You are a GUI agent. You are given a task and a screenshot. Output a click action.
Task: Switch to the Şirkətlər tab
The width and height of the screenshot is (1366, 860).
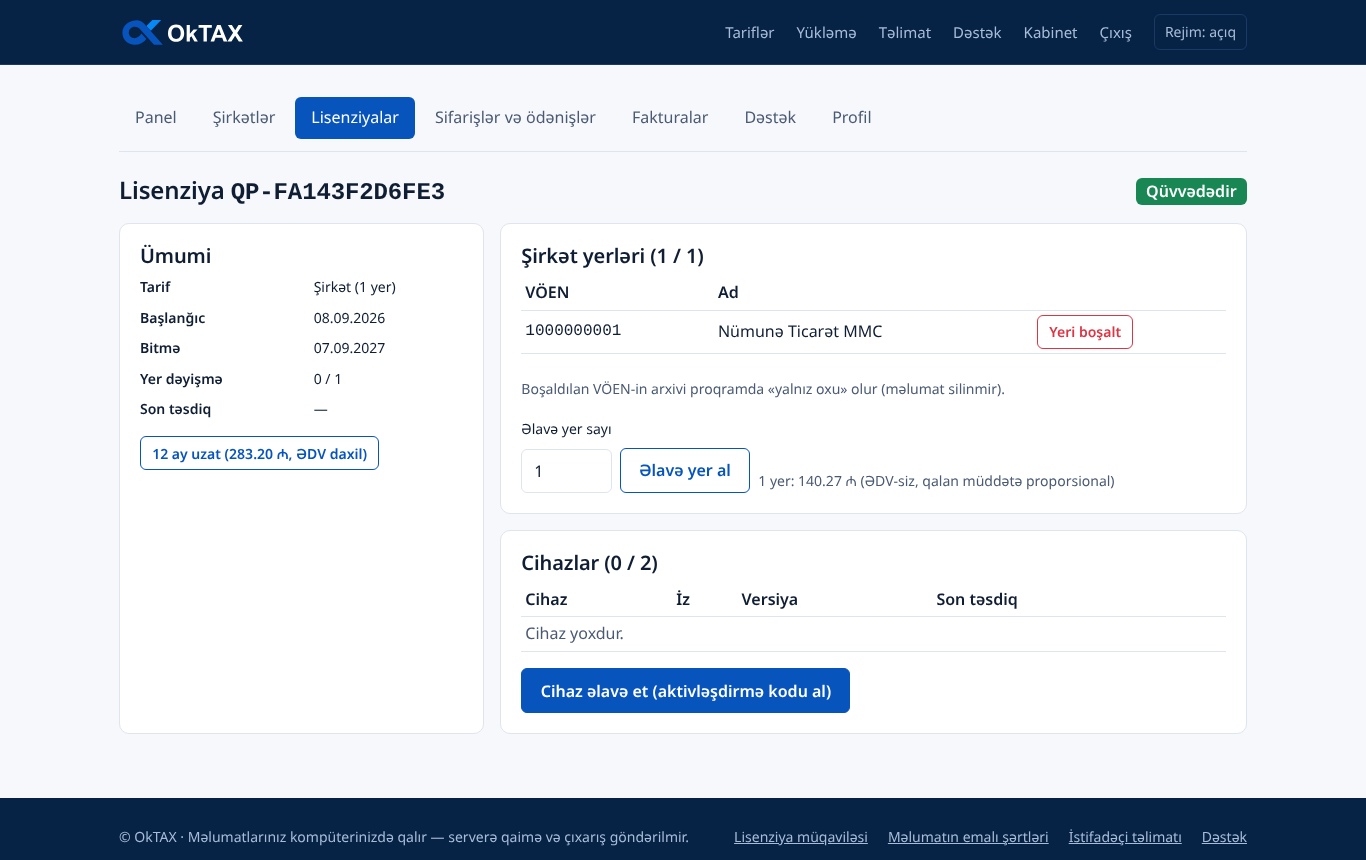click(x=244, y=118)
